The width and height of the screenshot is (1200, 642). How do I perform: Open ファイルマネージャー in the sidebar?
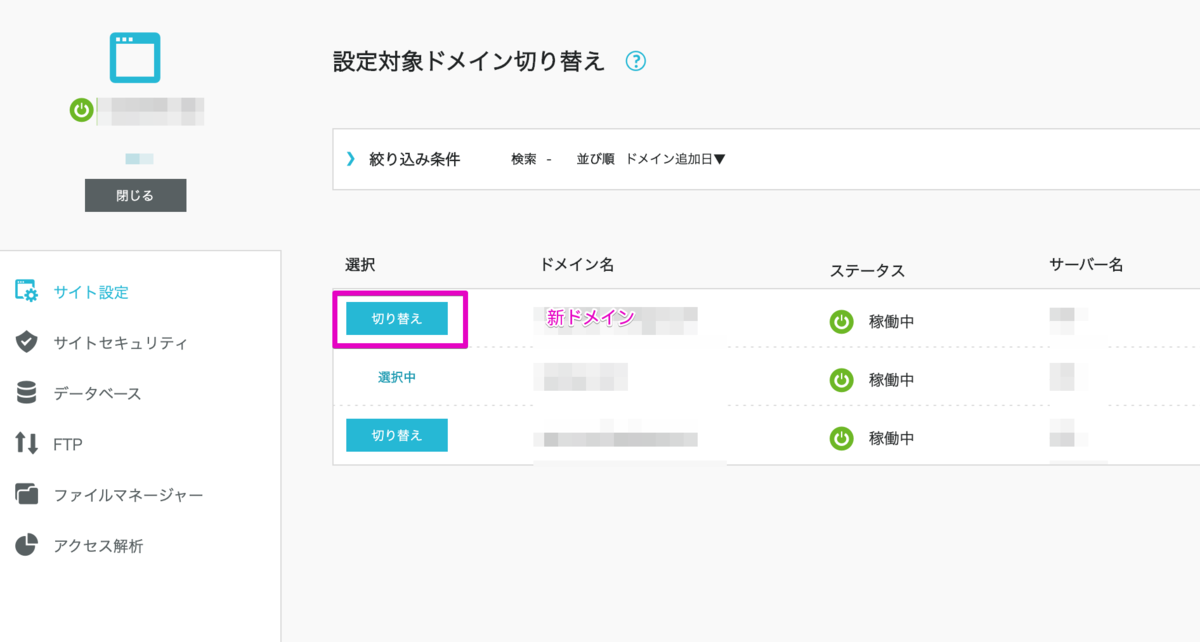point(128,495)
